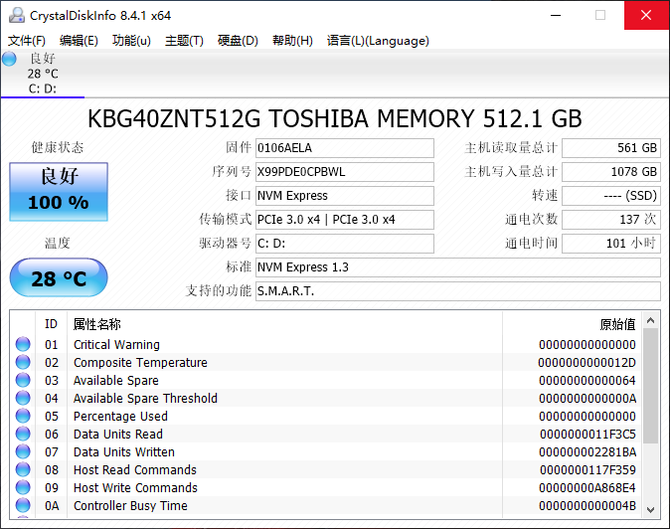Click the firmware field 0106AELA
Image resolution: width=670 pixels, height=529 pixels.
coord(345,148)
